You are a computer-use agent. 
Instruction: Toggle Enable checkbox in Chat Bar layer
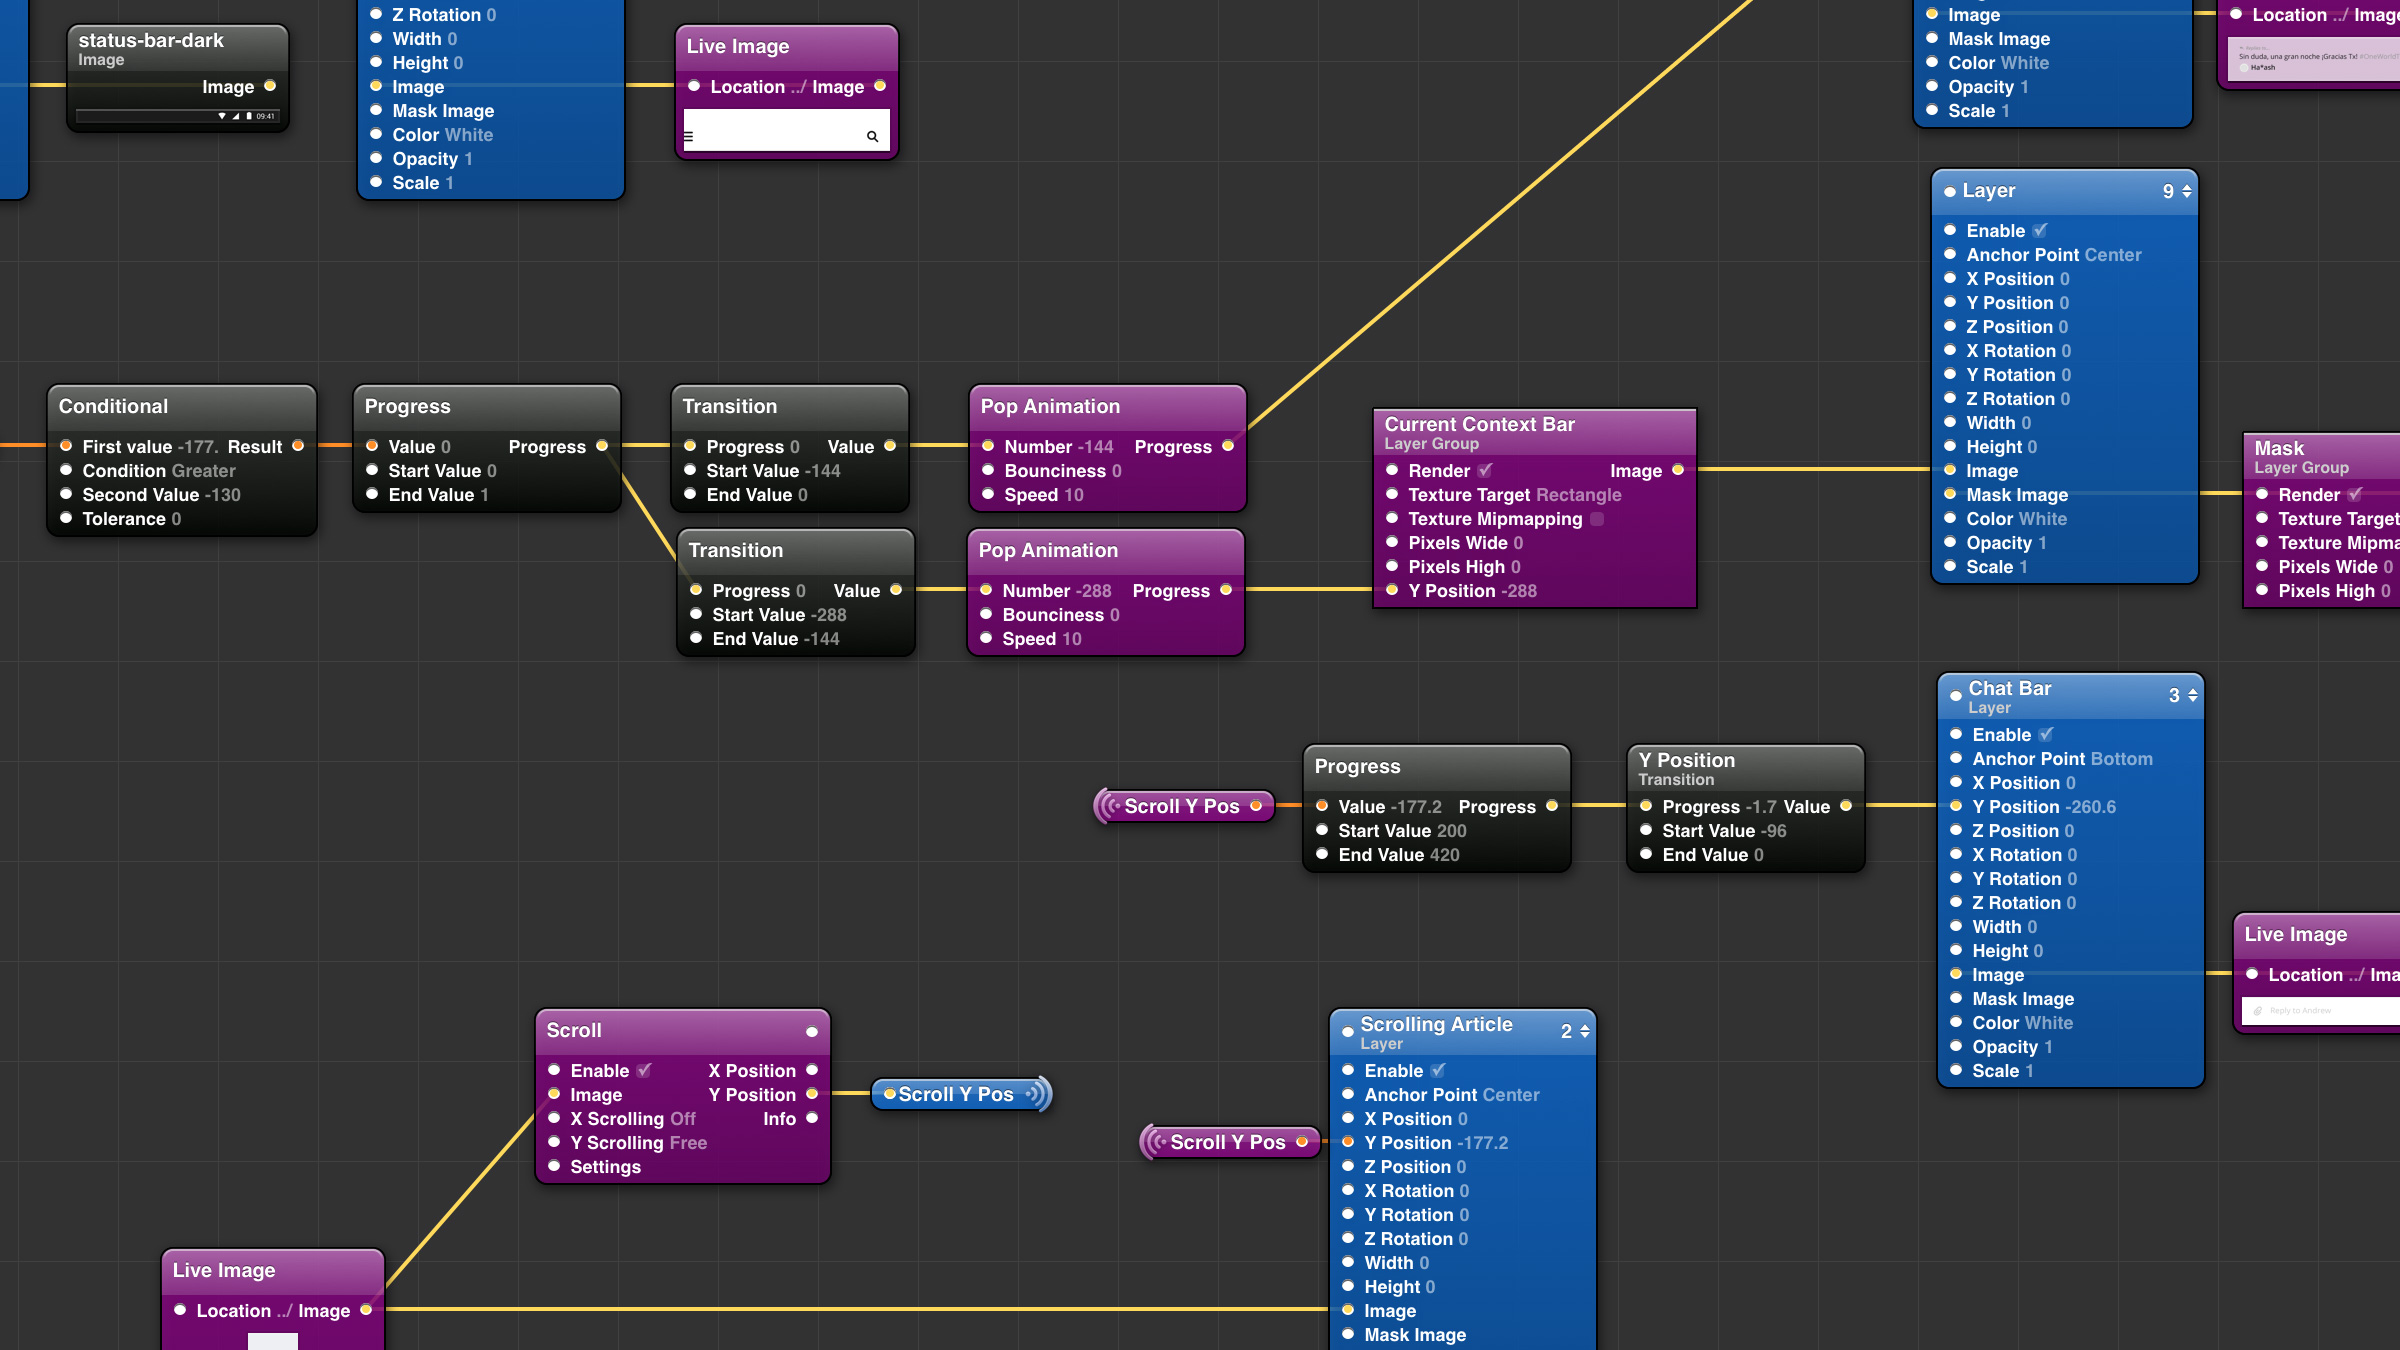[2046, 734]
